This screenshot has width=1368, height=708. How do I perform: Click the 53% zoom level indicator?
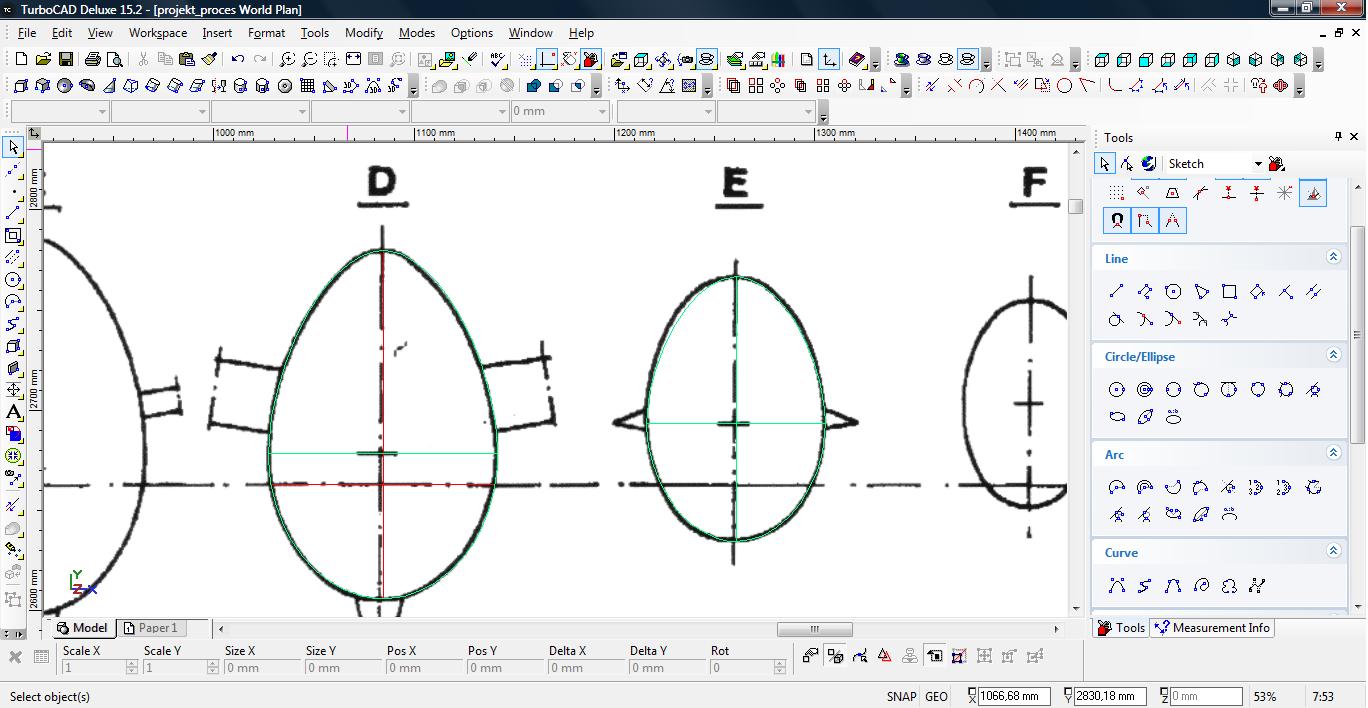(x=1264, y=697)
